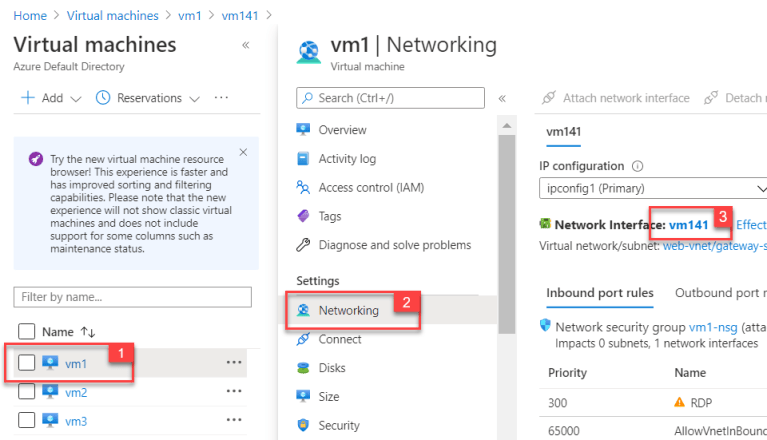Screen dimensions: 767x440
Task: Open vm3 row context ellipsis
Action: coord(234,419)
